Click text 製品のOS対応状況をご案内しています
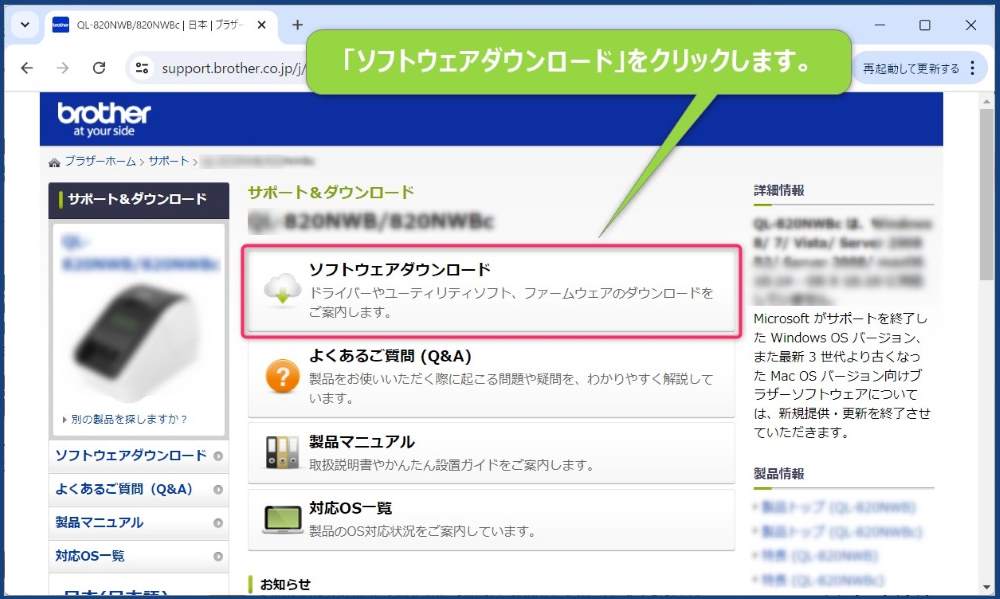Viewport: 1000px width, 599px height. (x=423, y=531)
